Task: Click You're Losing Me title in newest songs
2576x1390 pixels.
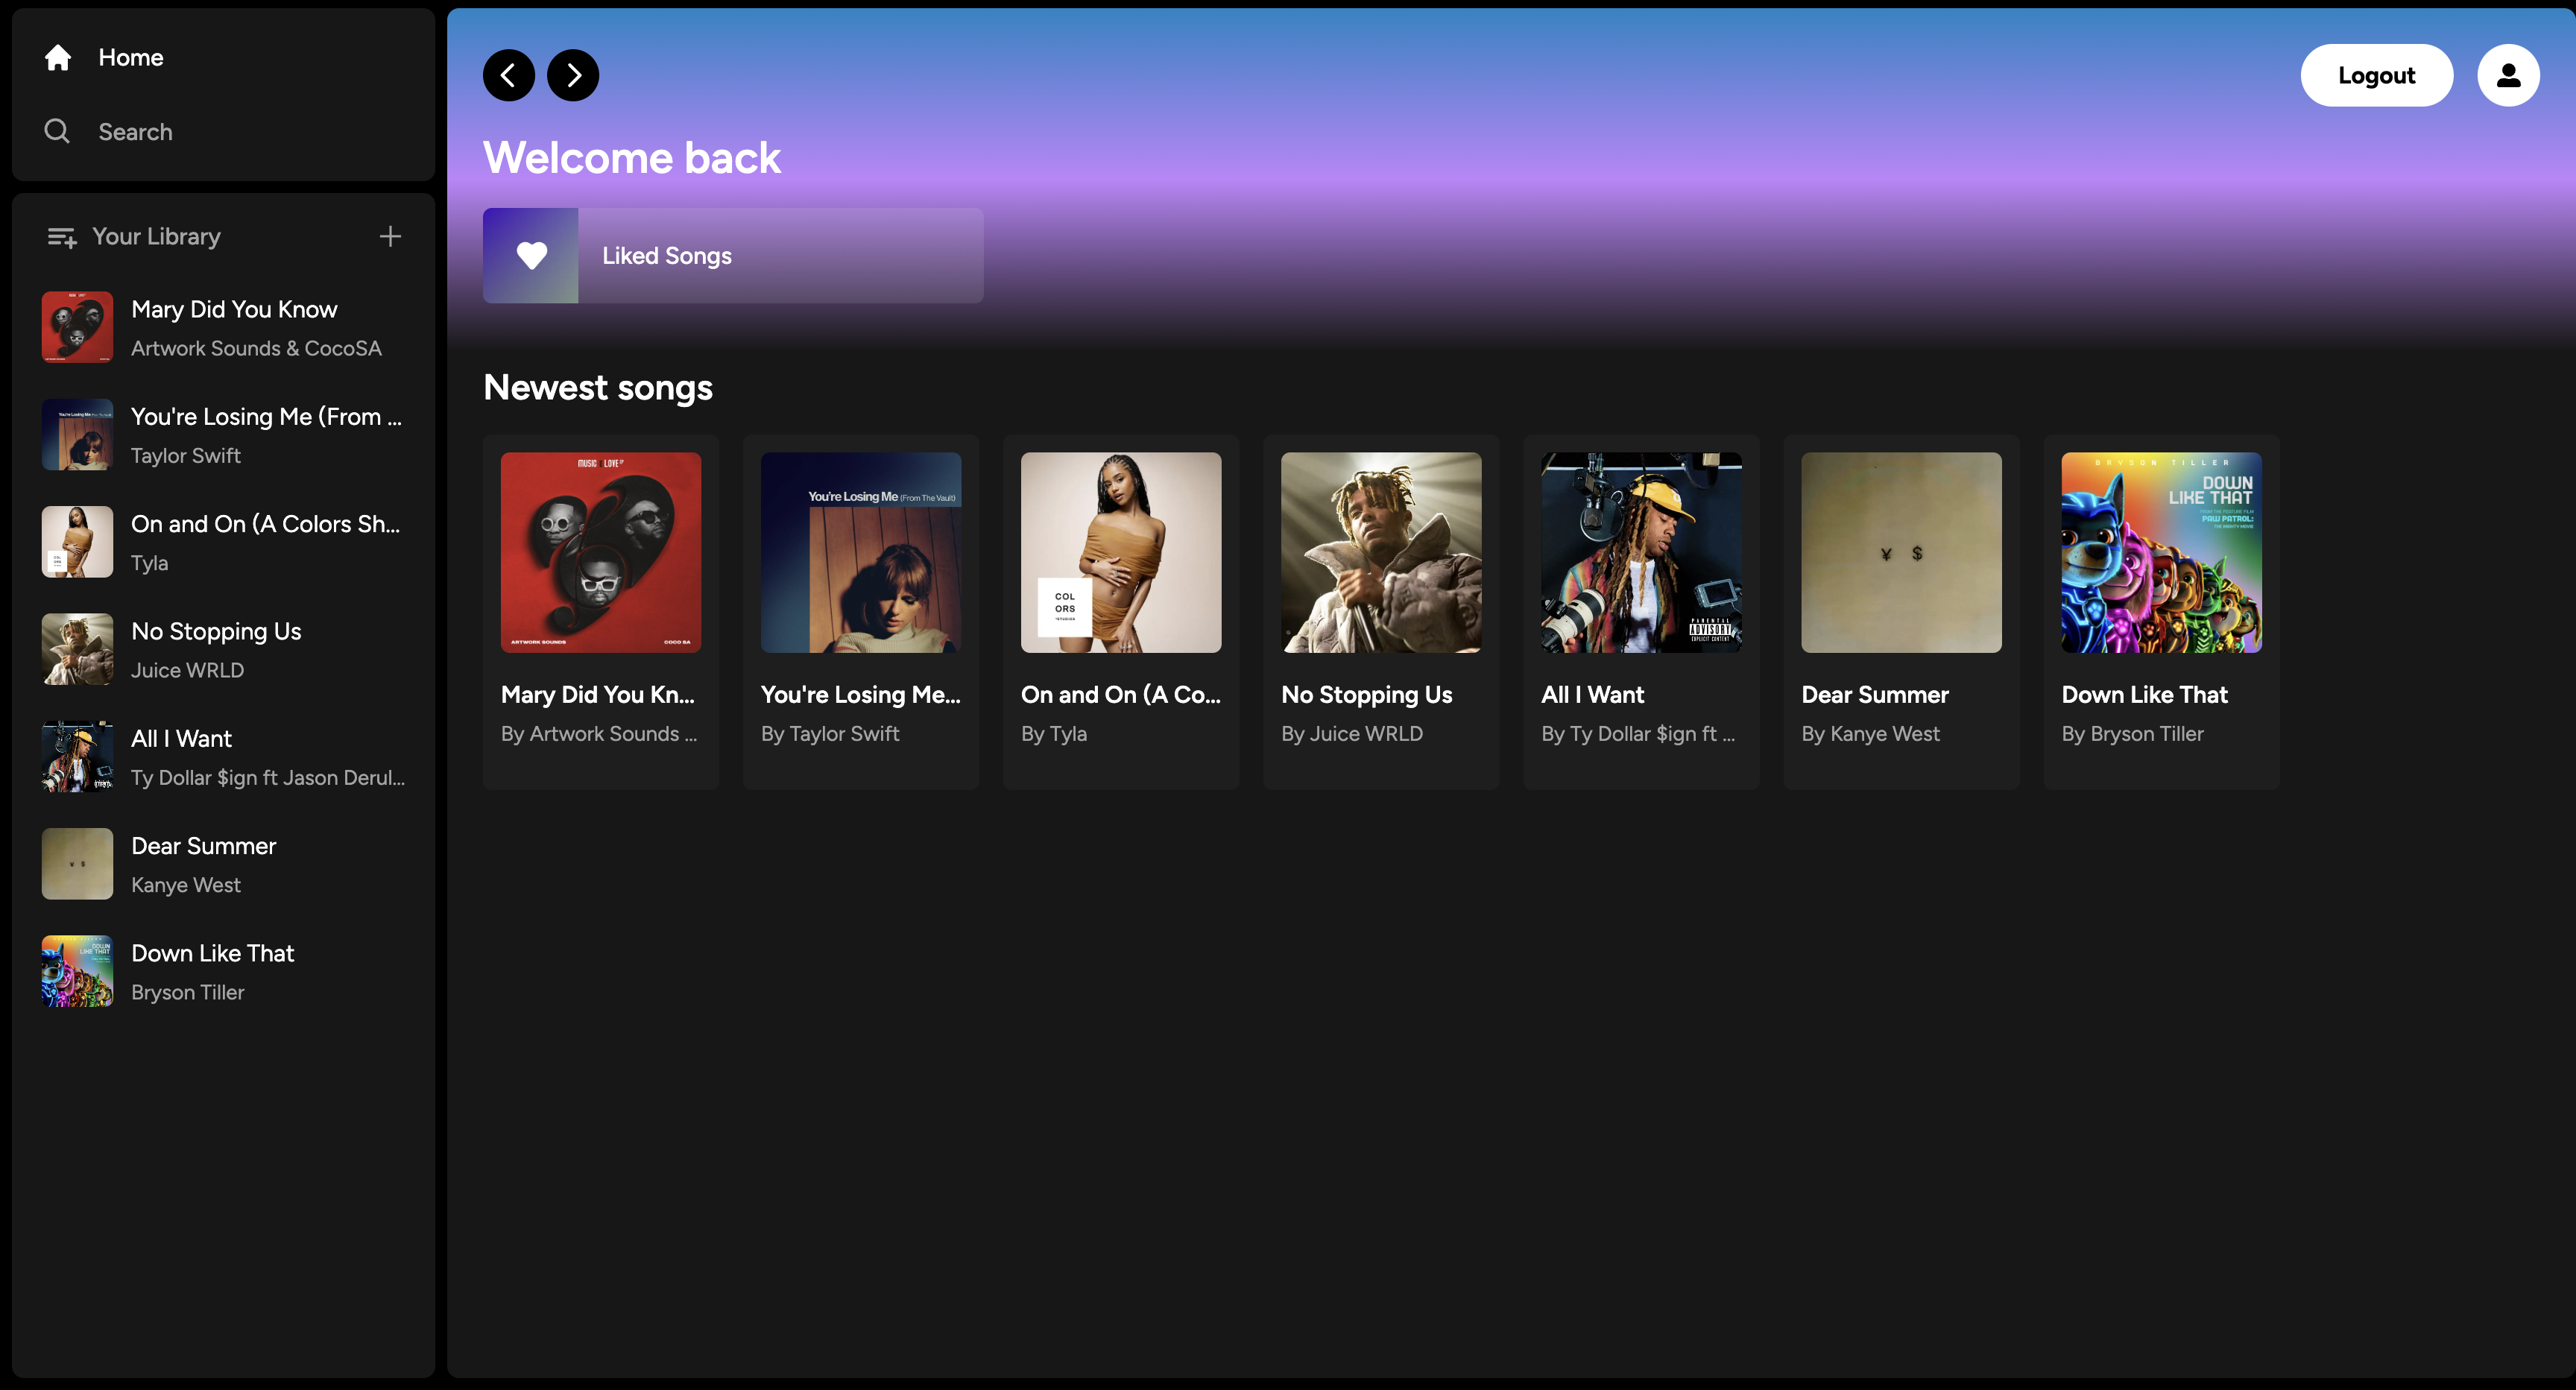Action: [x=860, y=695]
